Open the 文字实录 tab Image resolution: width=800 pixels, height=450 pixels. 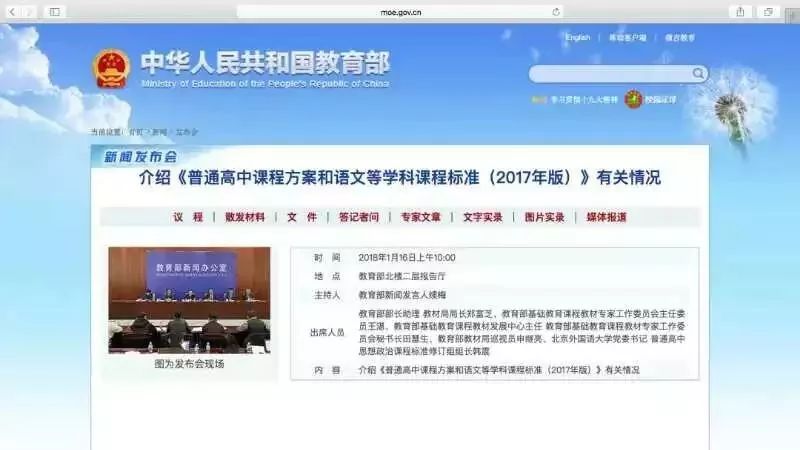tap(483, 217)
